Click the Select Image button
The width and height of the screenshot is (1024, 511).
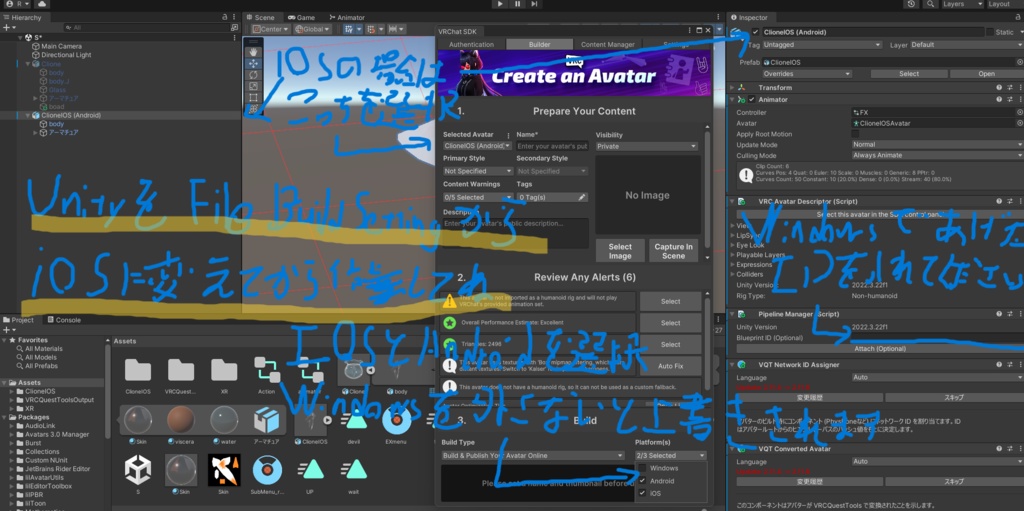(x=620, y=251)
